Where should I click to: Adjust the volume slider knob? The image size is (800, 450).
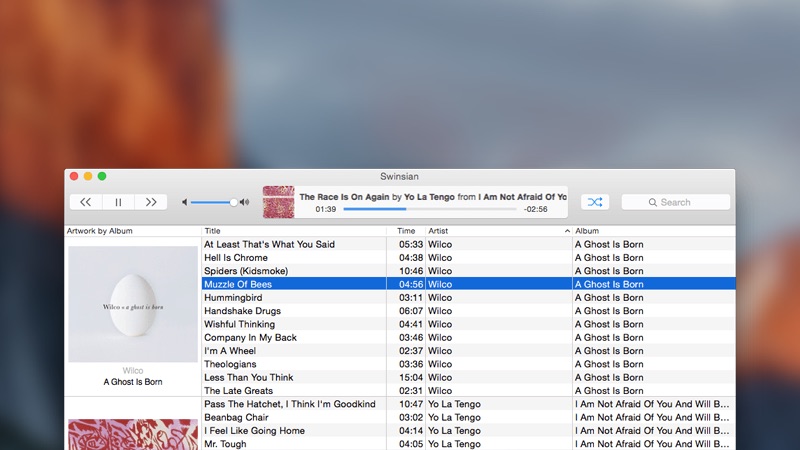[x=234, y=202]
